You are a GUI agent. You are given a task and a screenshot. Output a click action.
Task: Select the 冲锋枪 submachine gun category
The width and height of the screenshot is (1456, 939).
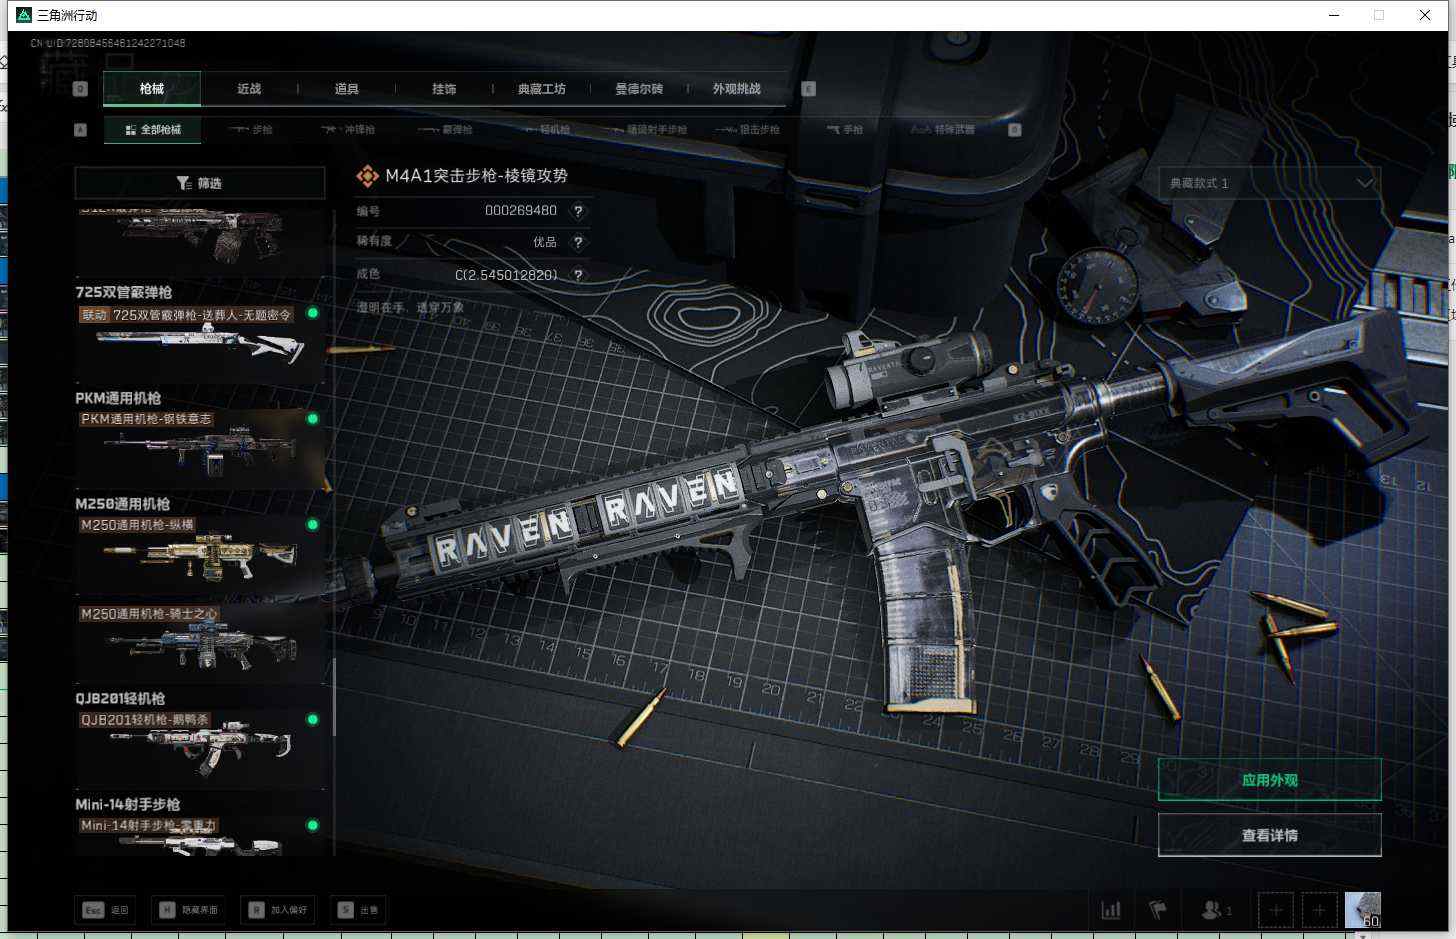coord(348,130)
